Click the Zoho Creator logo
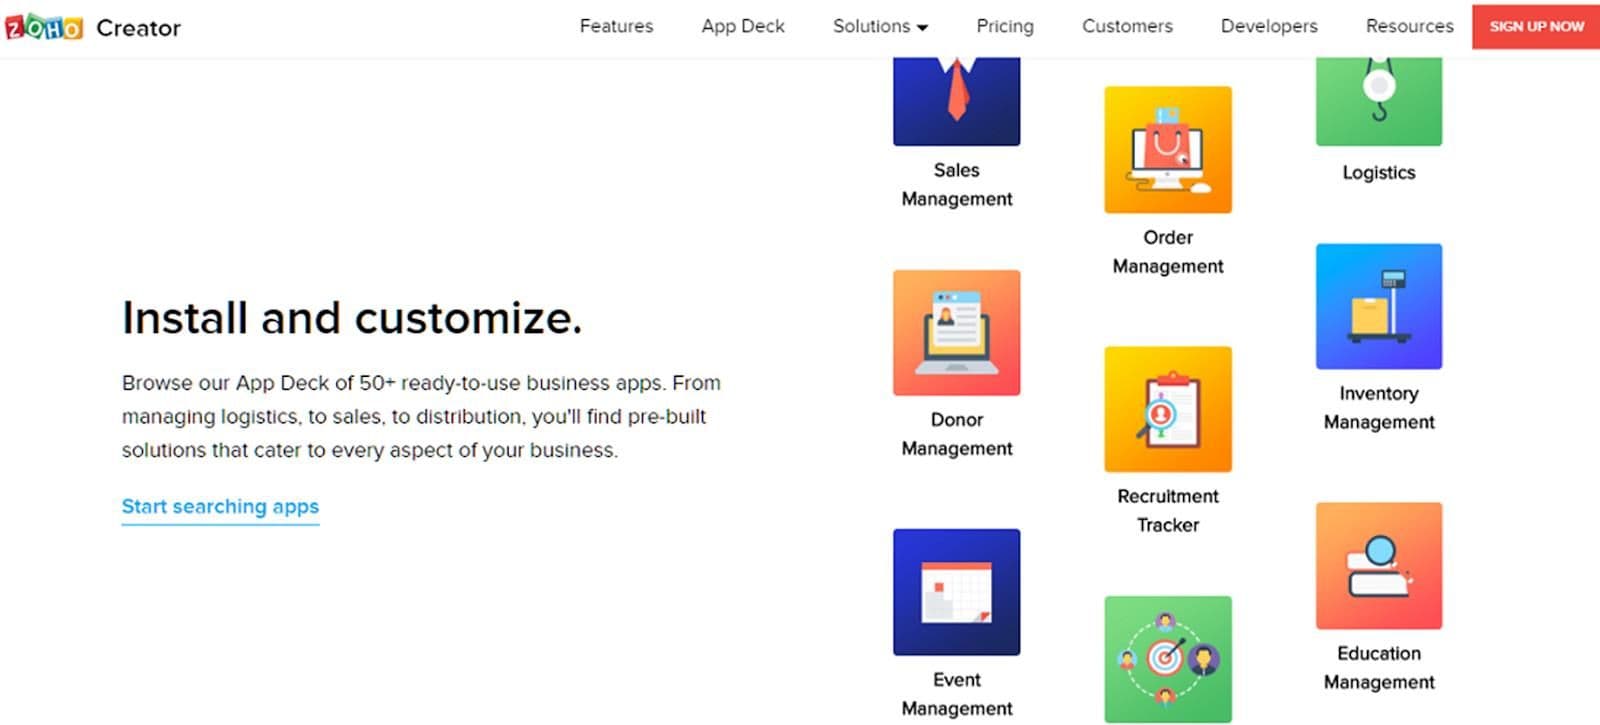Viewport: 1600px width, 725px height. (93, 27)
